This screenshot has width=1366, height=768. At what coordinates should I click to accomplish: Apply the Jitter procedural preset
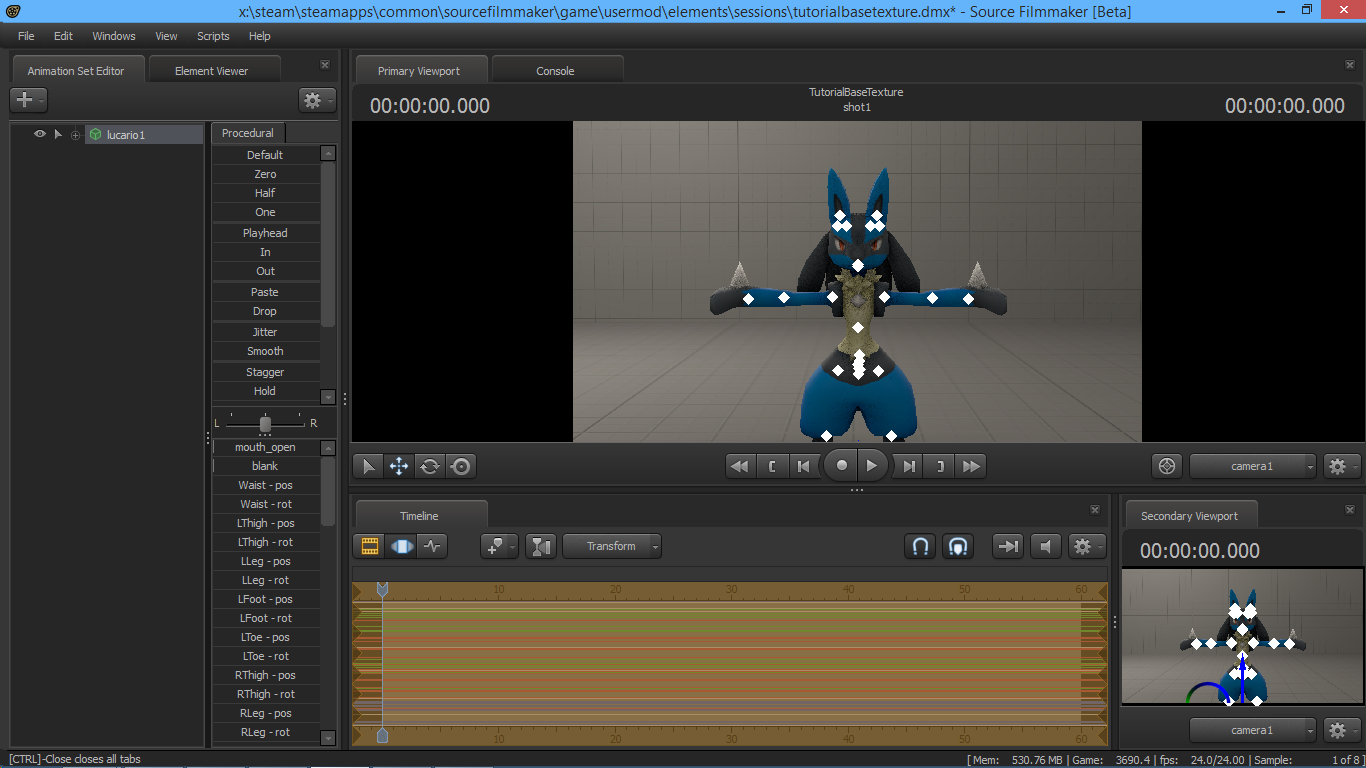(265, 332)
